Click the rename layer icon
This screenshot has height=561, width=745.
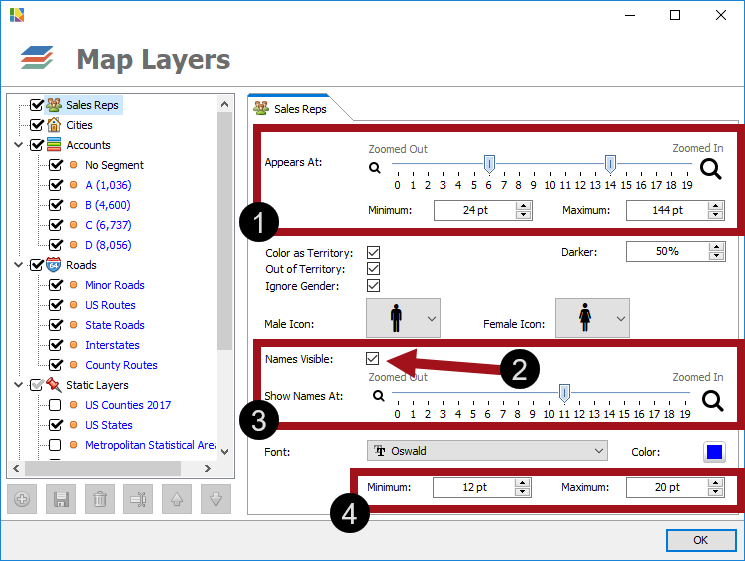tap(139, 498)
